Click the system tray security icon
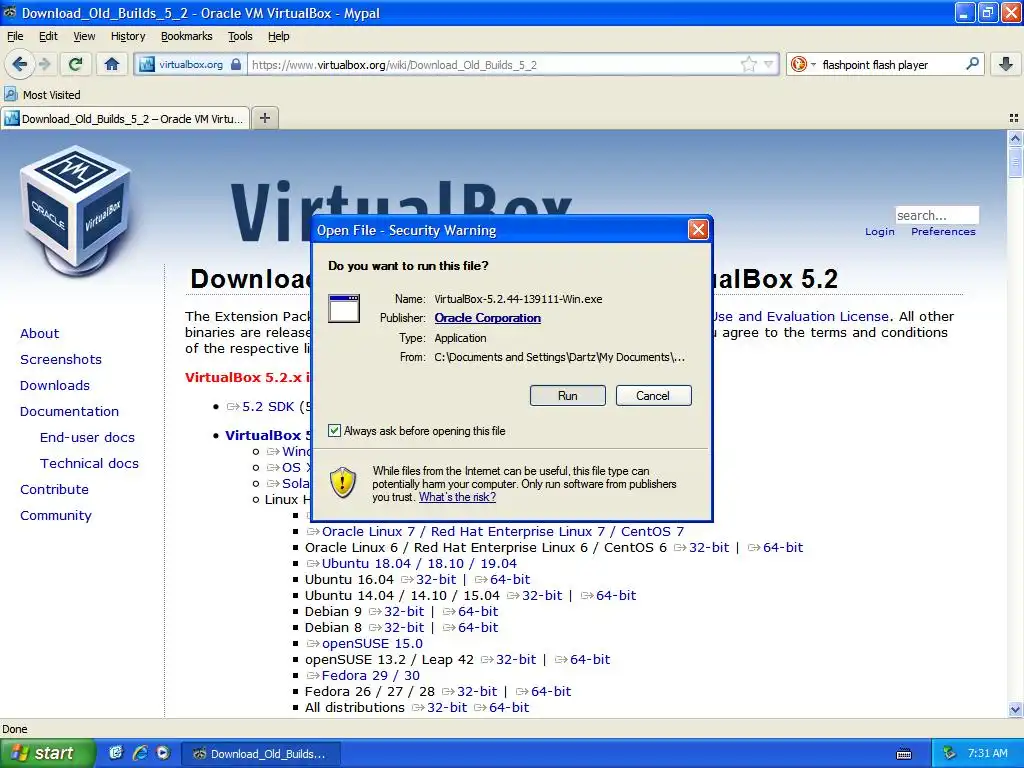This screenshot has height=768, width=1024. 950,753
